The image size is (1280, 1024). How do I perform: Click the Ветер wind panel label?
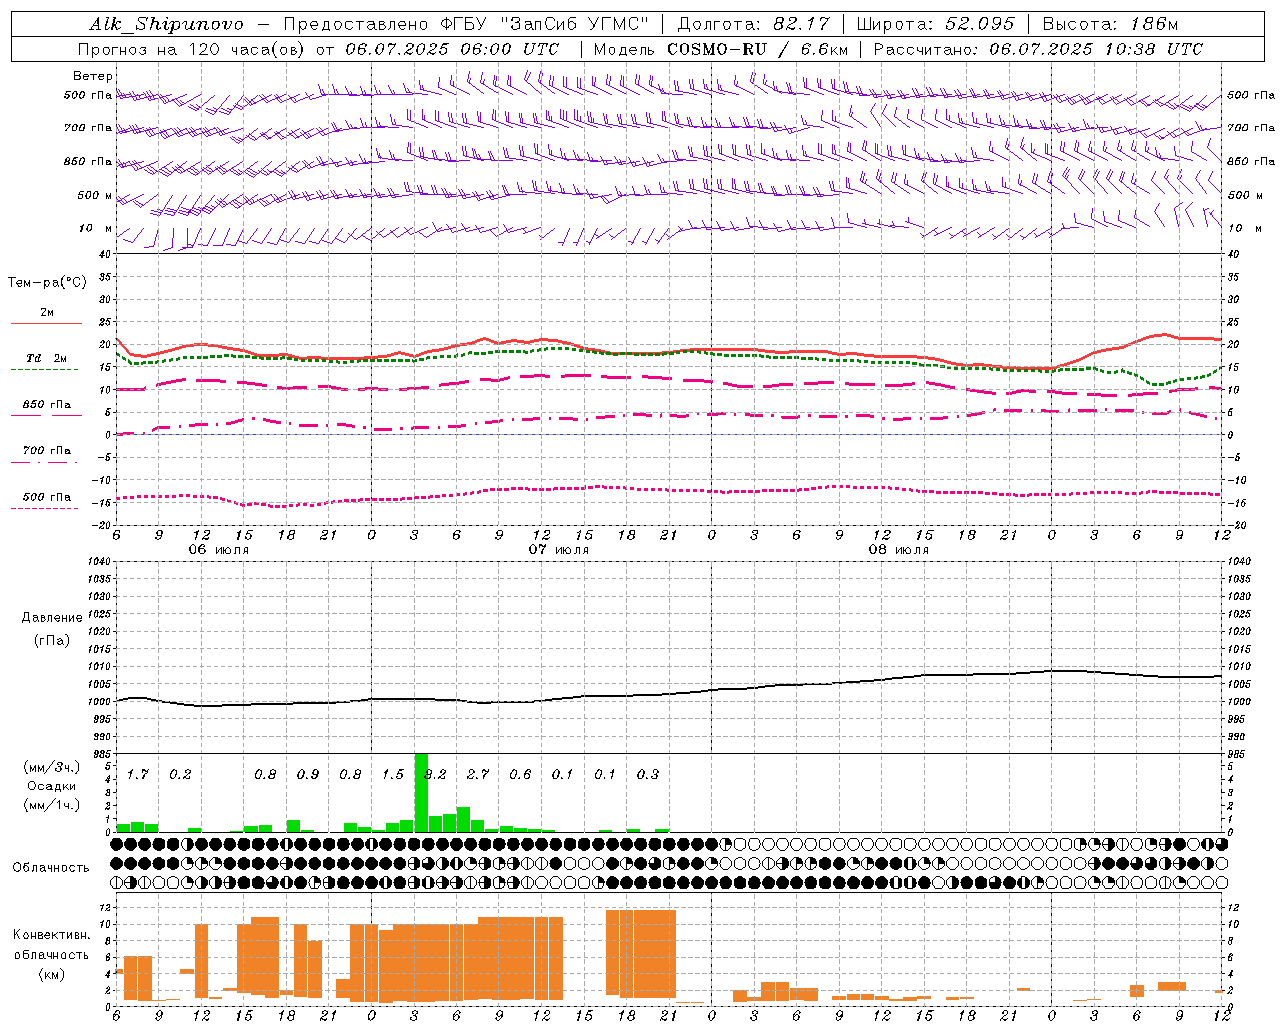coord(93,76)
